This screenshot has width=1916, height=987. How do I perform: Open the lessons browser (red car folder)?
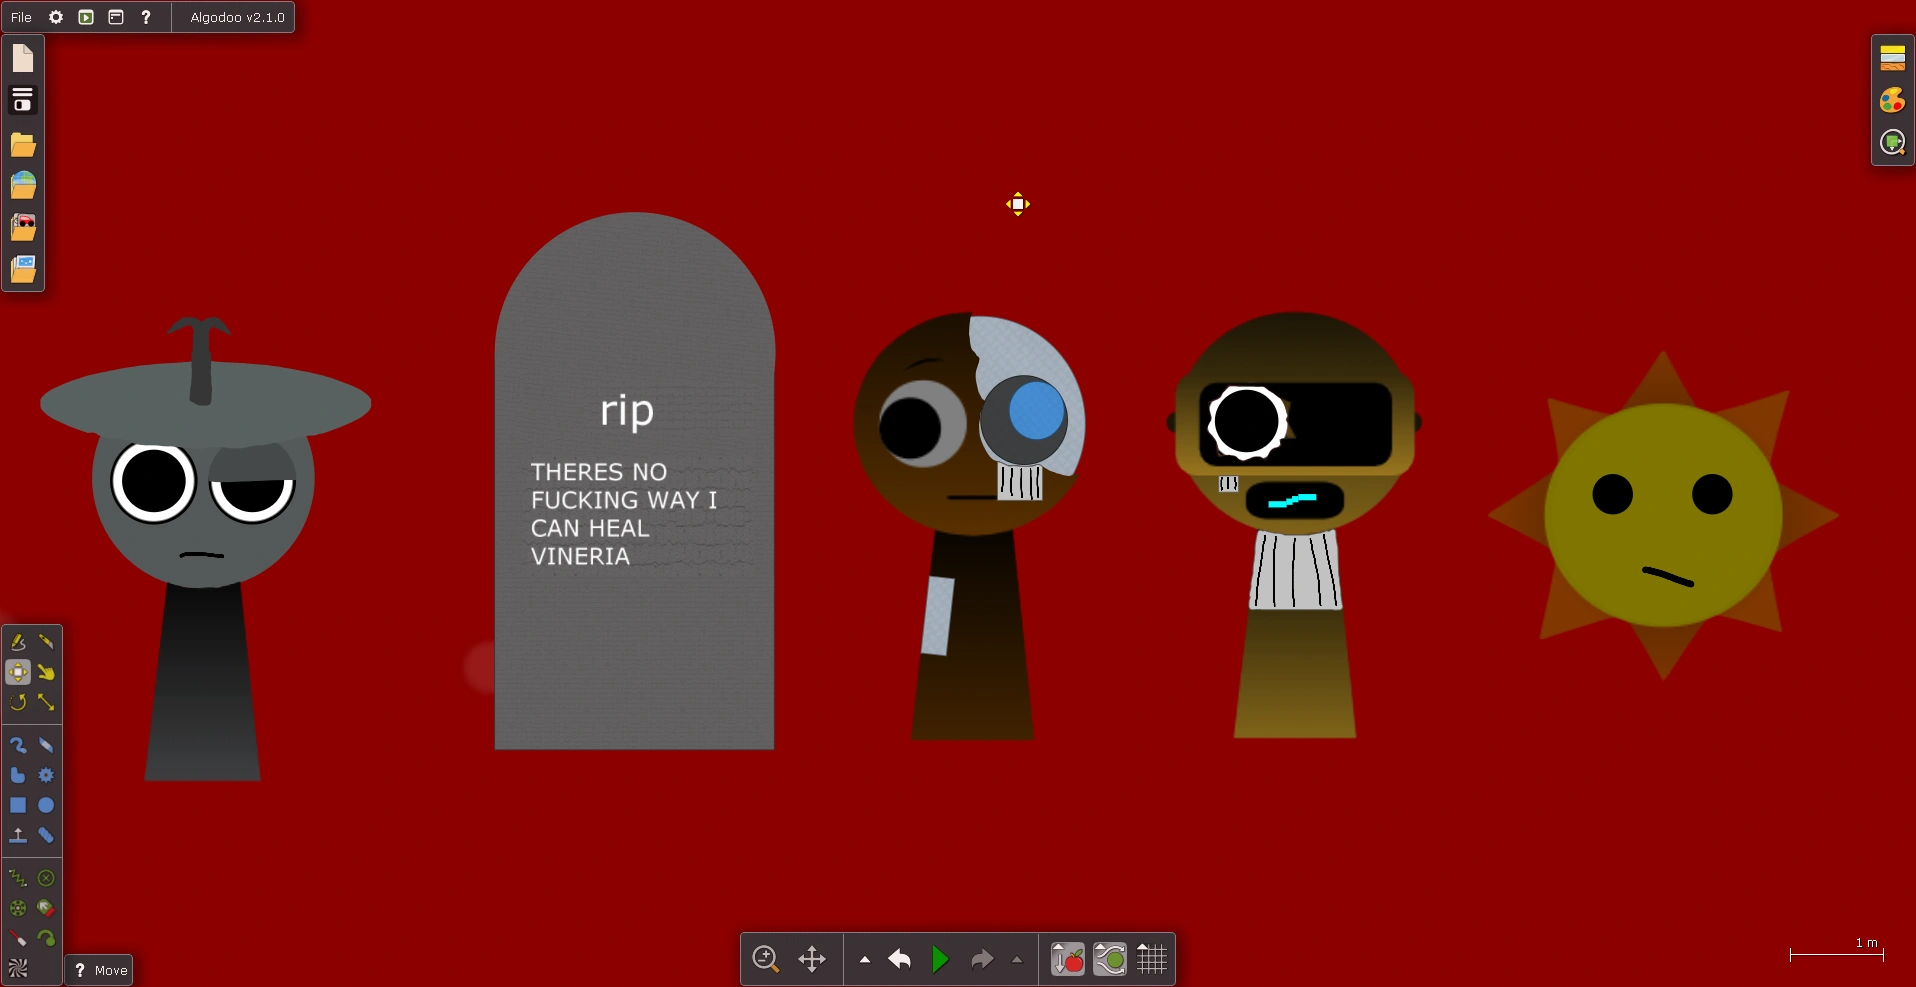(x=23, y=227)
